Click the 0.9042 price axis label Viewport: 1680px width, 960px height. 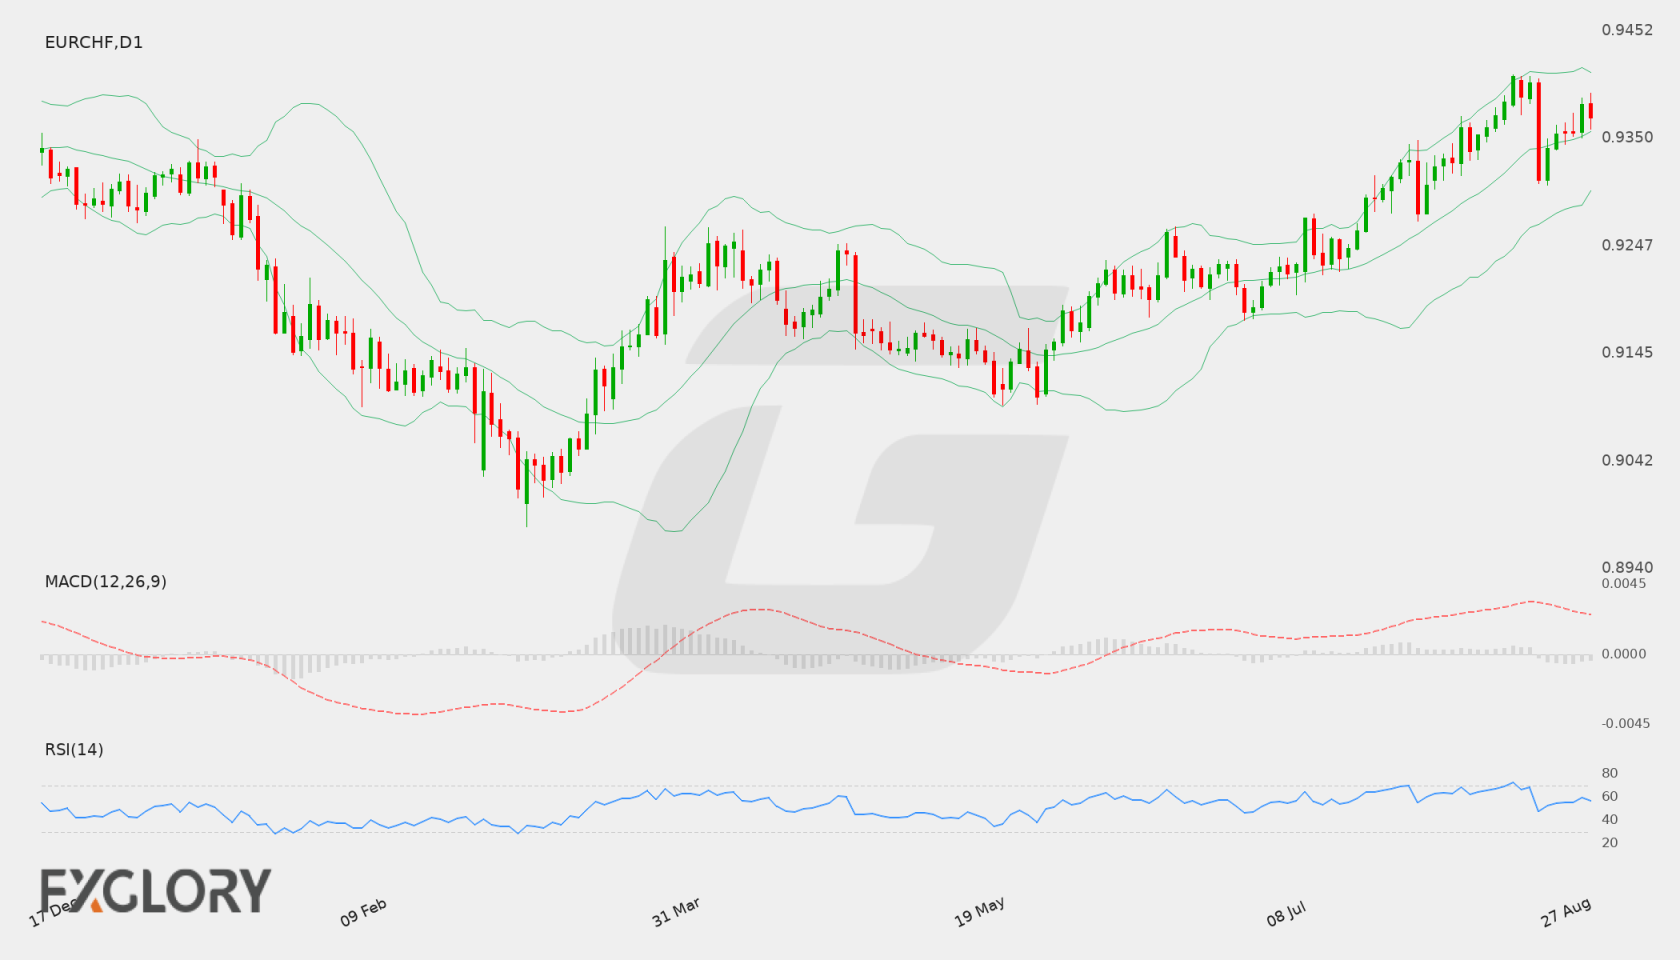1627,460
